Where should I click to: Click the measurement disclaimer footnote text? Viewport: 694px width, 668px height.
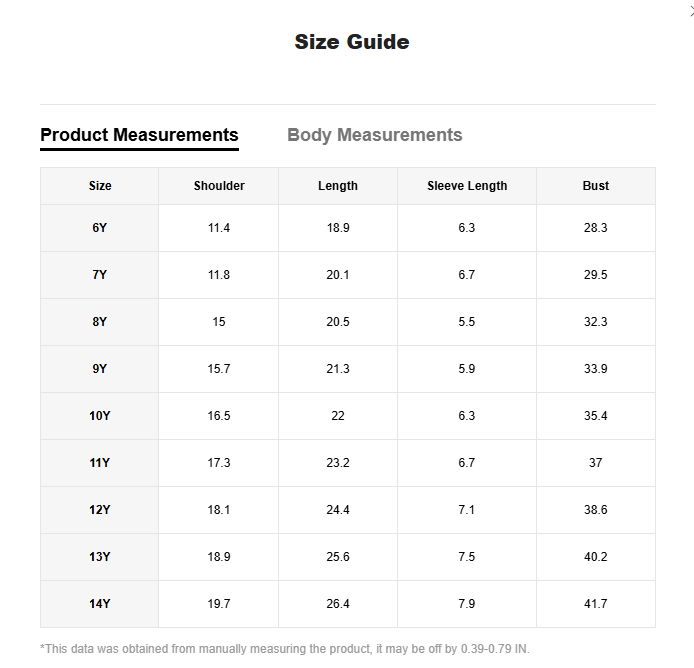pyautogui.click(x=285, y=649)
